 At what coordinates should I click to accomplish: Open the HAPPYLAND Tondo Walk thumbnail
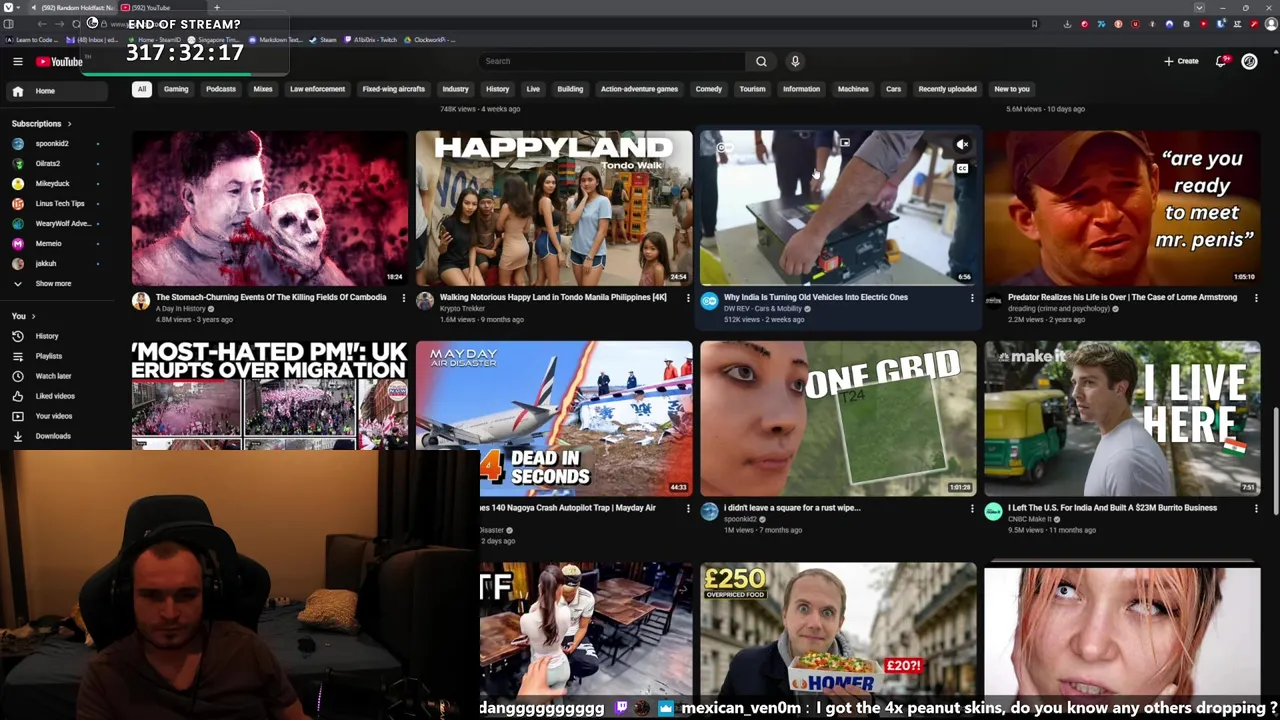[x=554, y=208]
